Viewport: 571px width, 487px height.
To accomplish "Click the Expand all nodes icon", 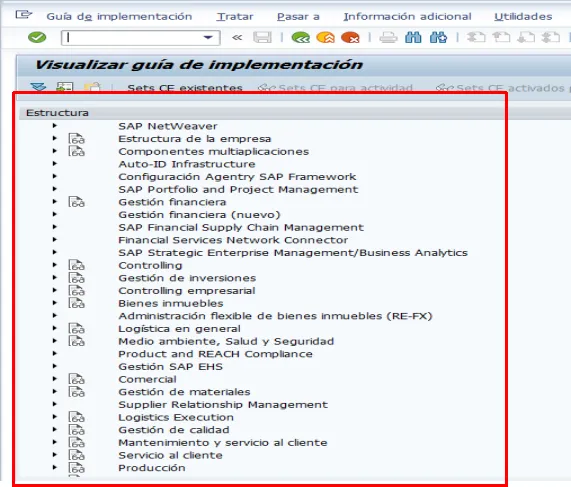I will pyautogui.click(x=38, y=87).
